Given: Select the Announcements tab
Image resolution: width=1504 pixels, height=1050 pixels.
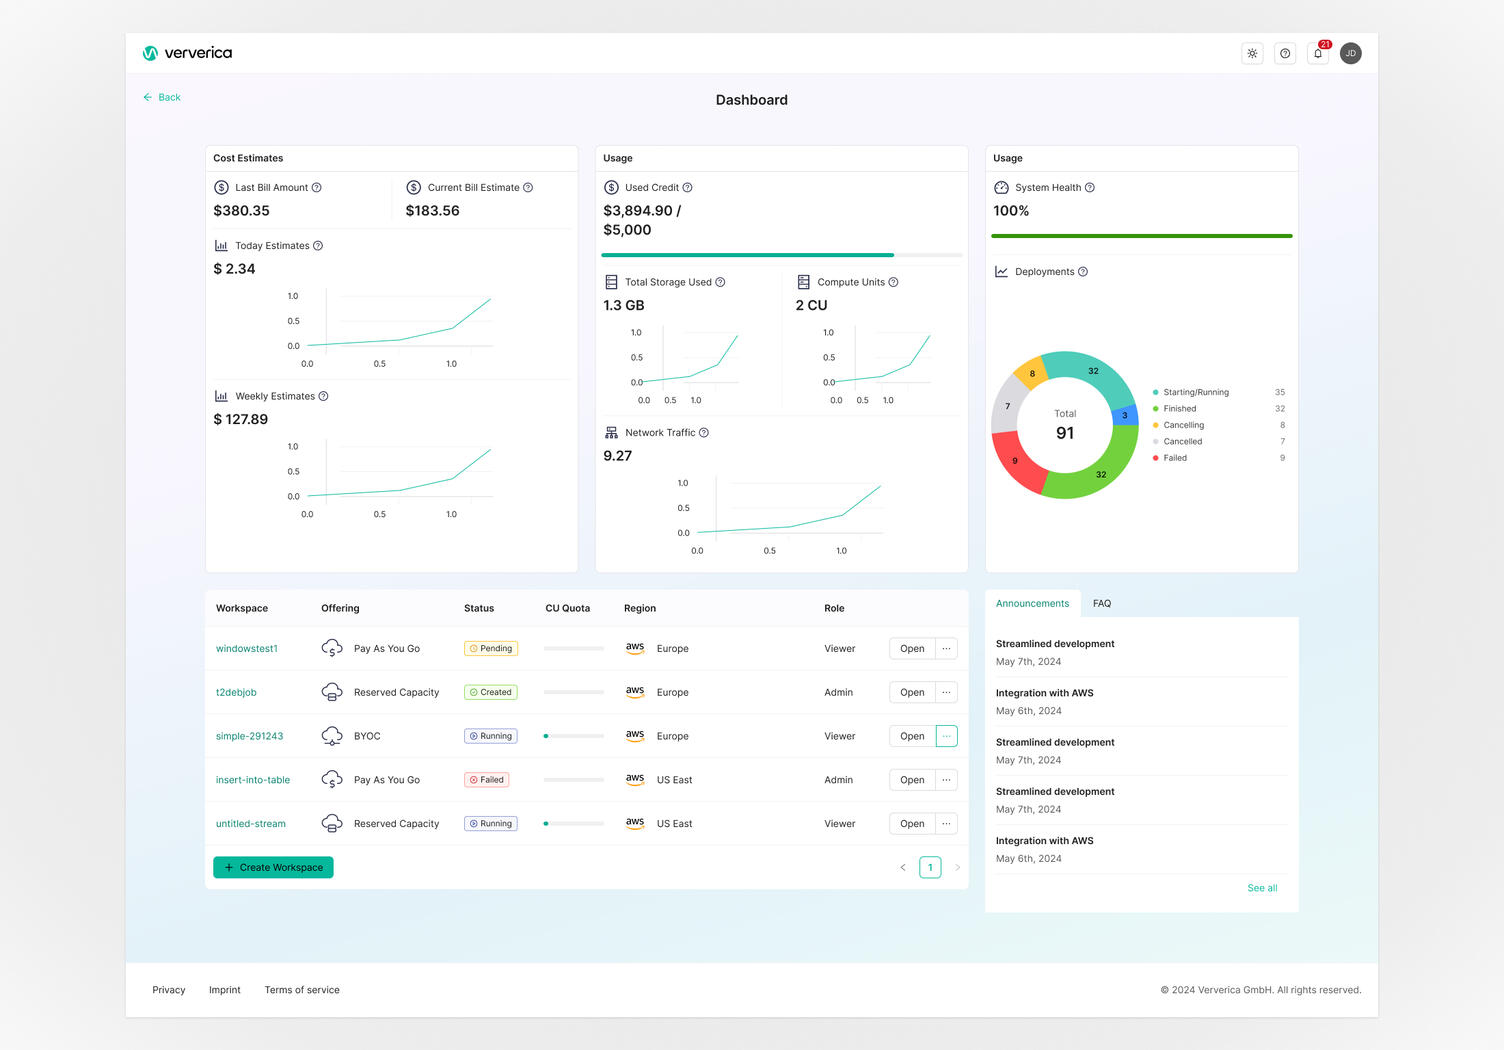Looking at the screenshot, I should [1032, 603].
